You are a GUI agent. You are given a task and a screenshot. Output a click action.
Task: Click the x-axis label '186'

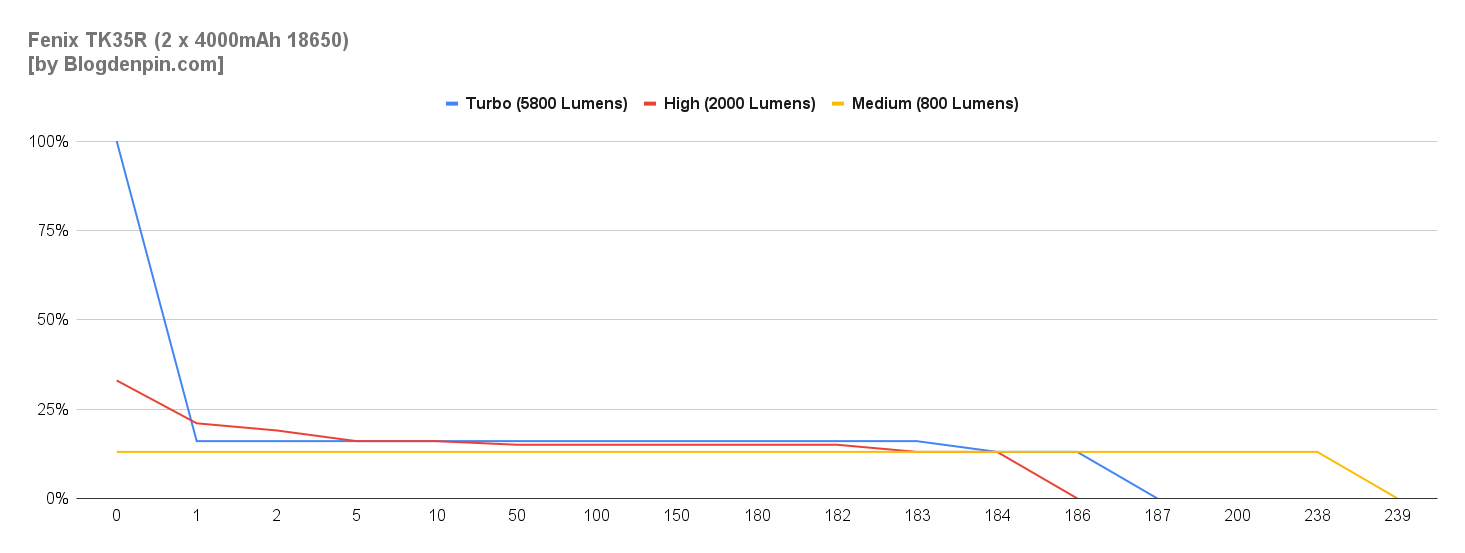tap(1077, 516)
